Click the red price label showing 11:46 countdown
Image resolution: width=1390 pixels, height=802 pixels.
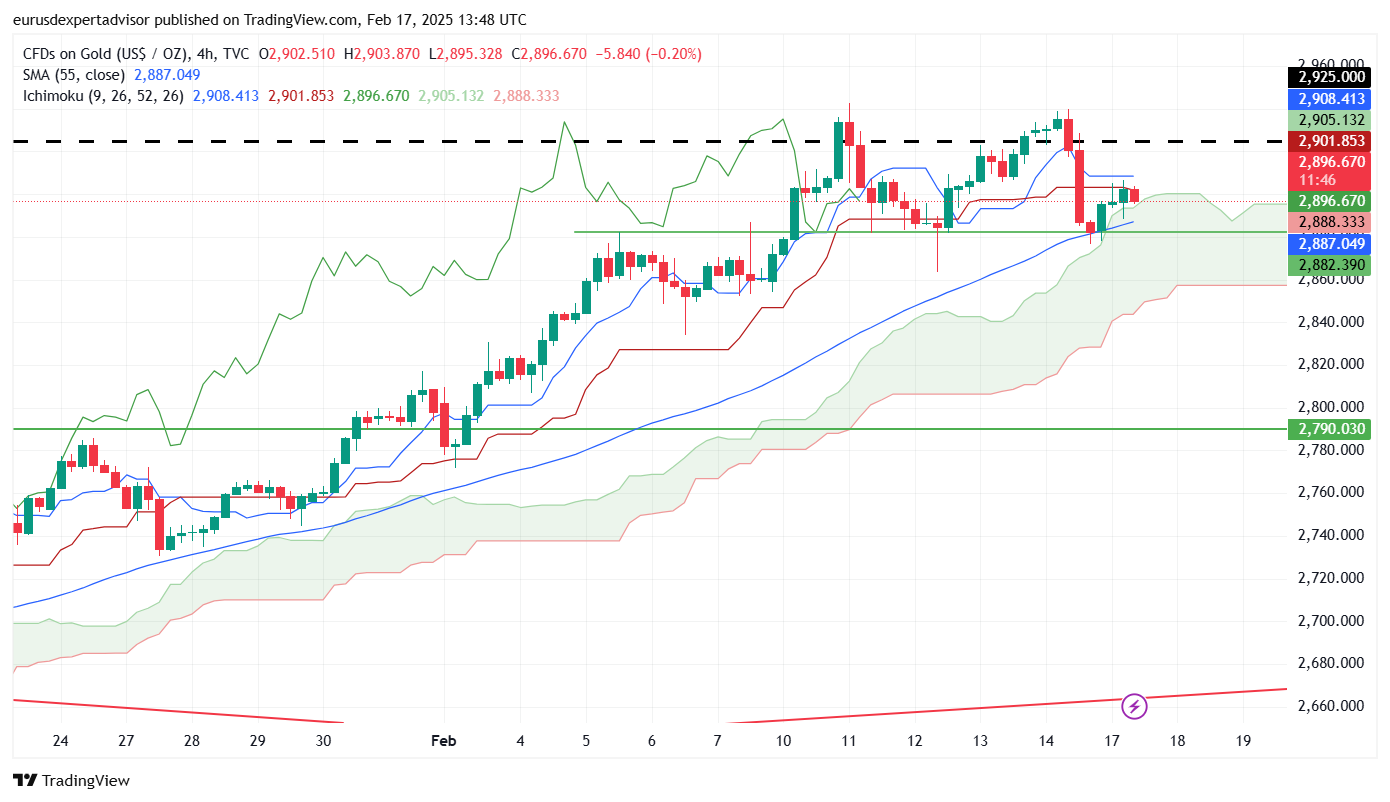(x=1331, y=170)
